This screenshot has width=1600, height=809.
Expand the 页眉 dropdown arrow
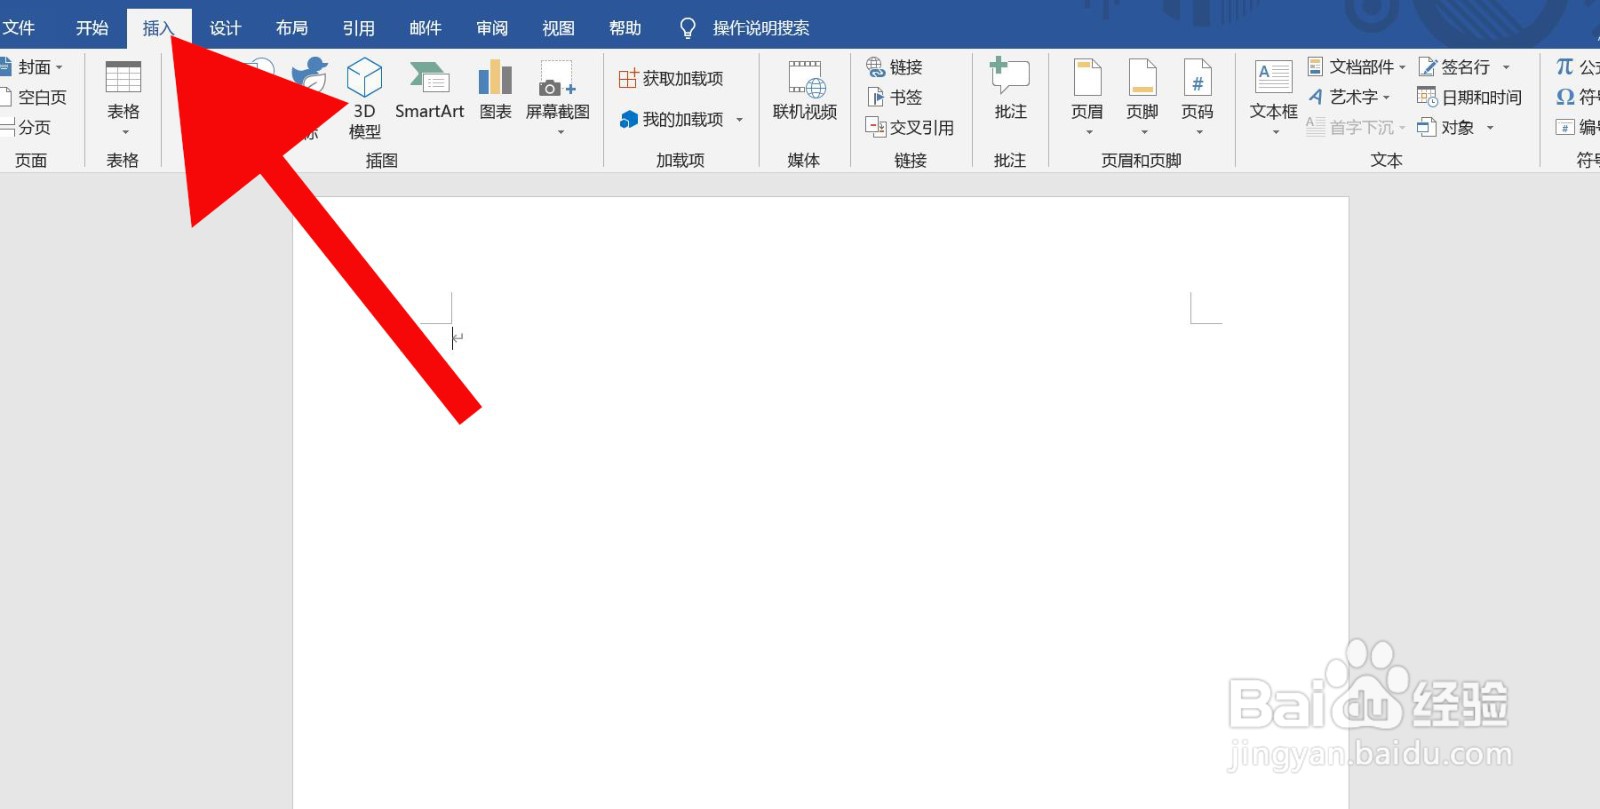pos(1089,132)
